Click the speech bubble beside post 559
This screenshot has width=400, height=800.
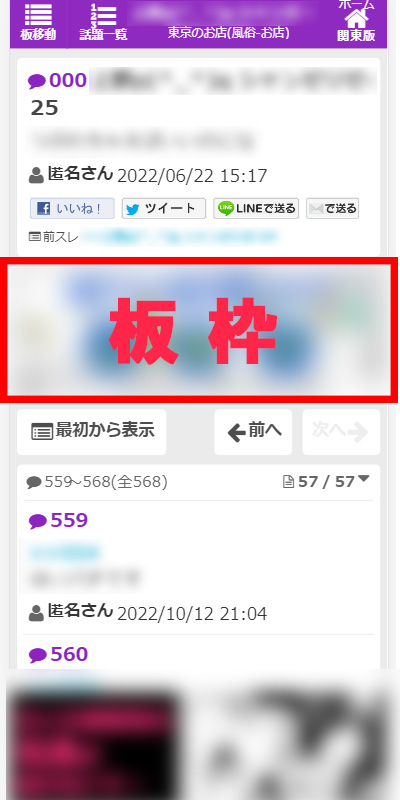37,521
